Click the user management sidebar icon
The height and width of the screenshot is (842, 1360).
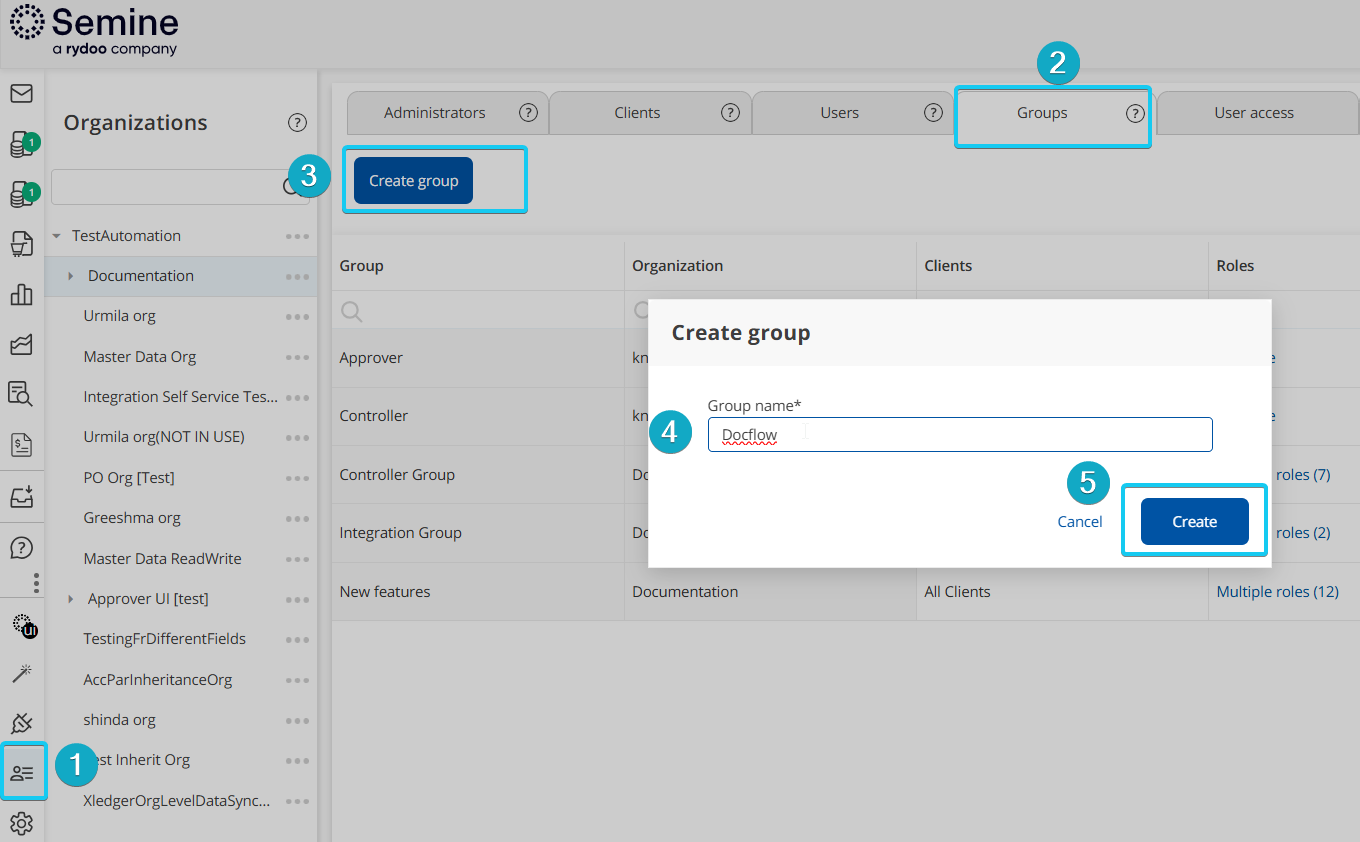[22, 773]
